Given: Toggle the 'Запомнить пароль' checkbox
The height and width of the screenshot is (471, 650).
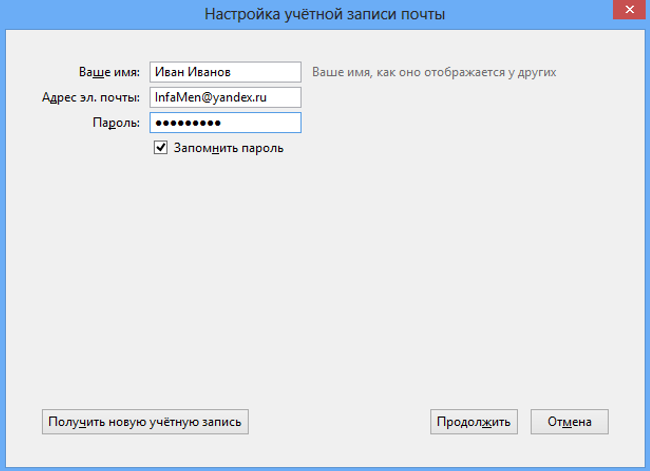Looking at the screenshot, I should click(160, 148).
